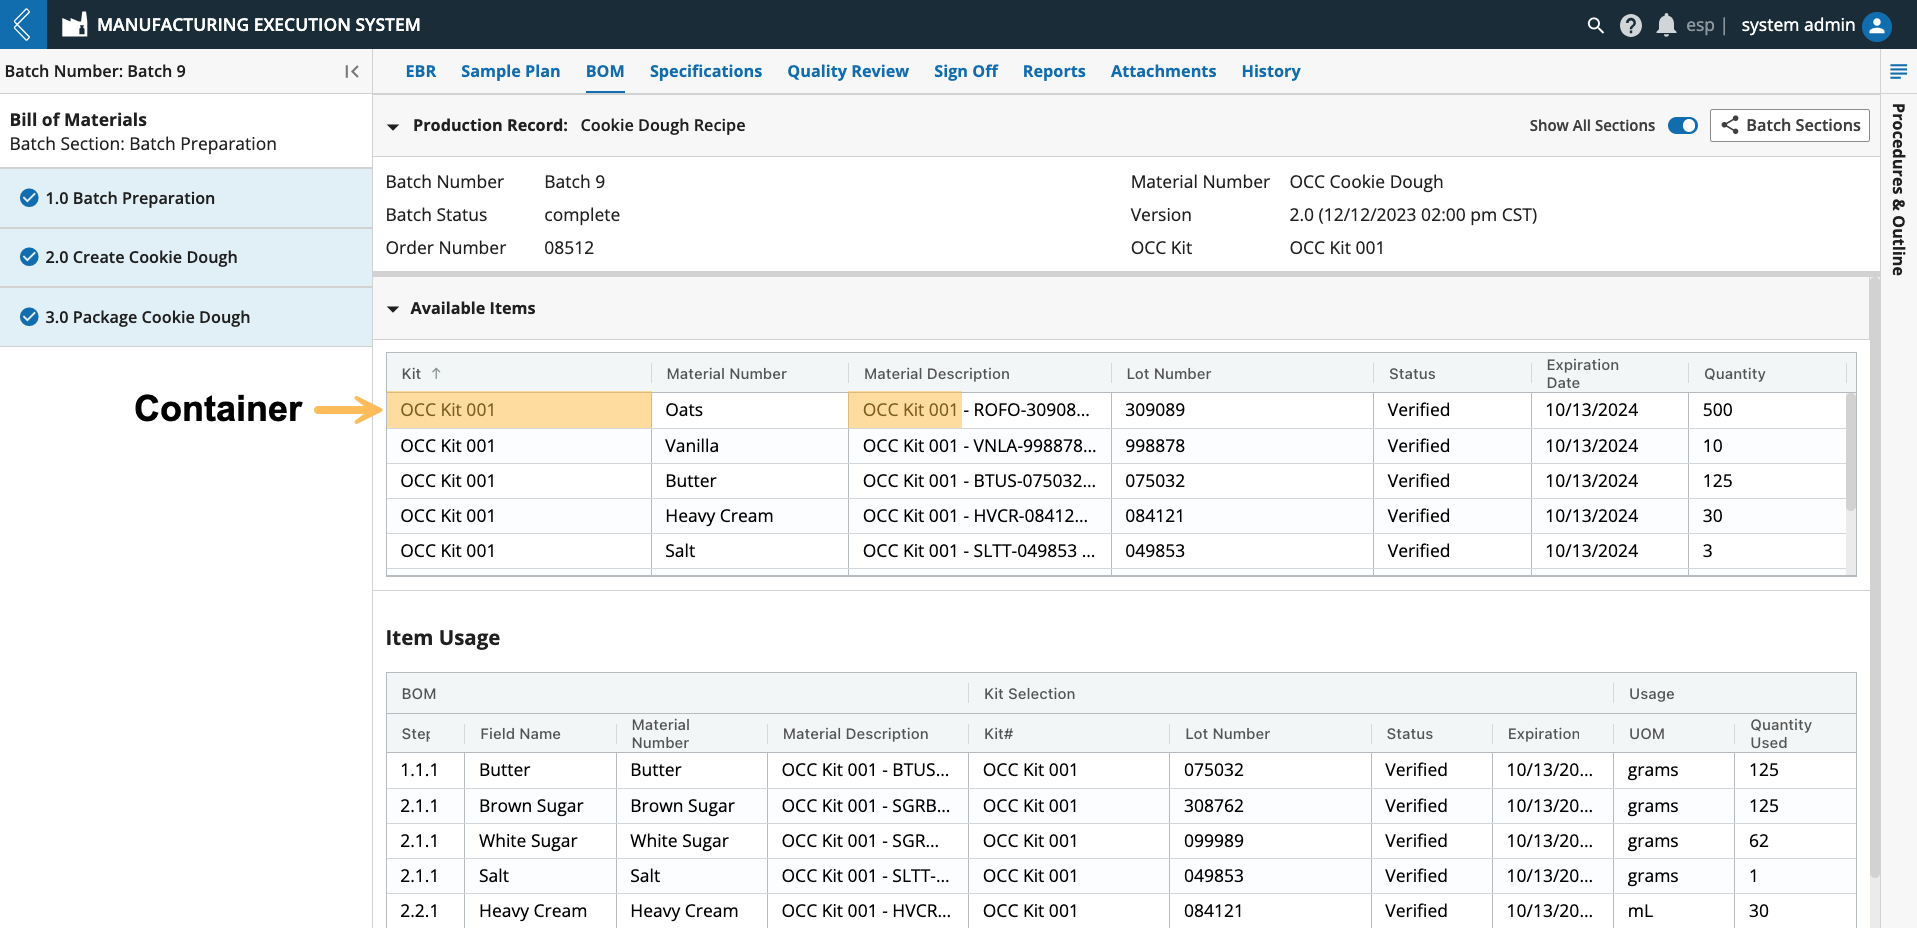This screenshot has width=1917, height=928.
Task: Select the BOM tab
Action: (x=605, y=71)
